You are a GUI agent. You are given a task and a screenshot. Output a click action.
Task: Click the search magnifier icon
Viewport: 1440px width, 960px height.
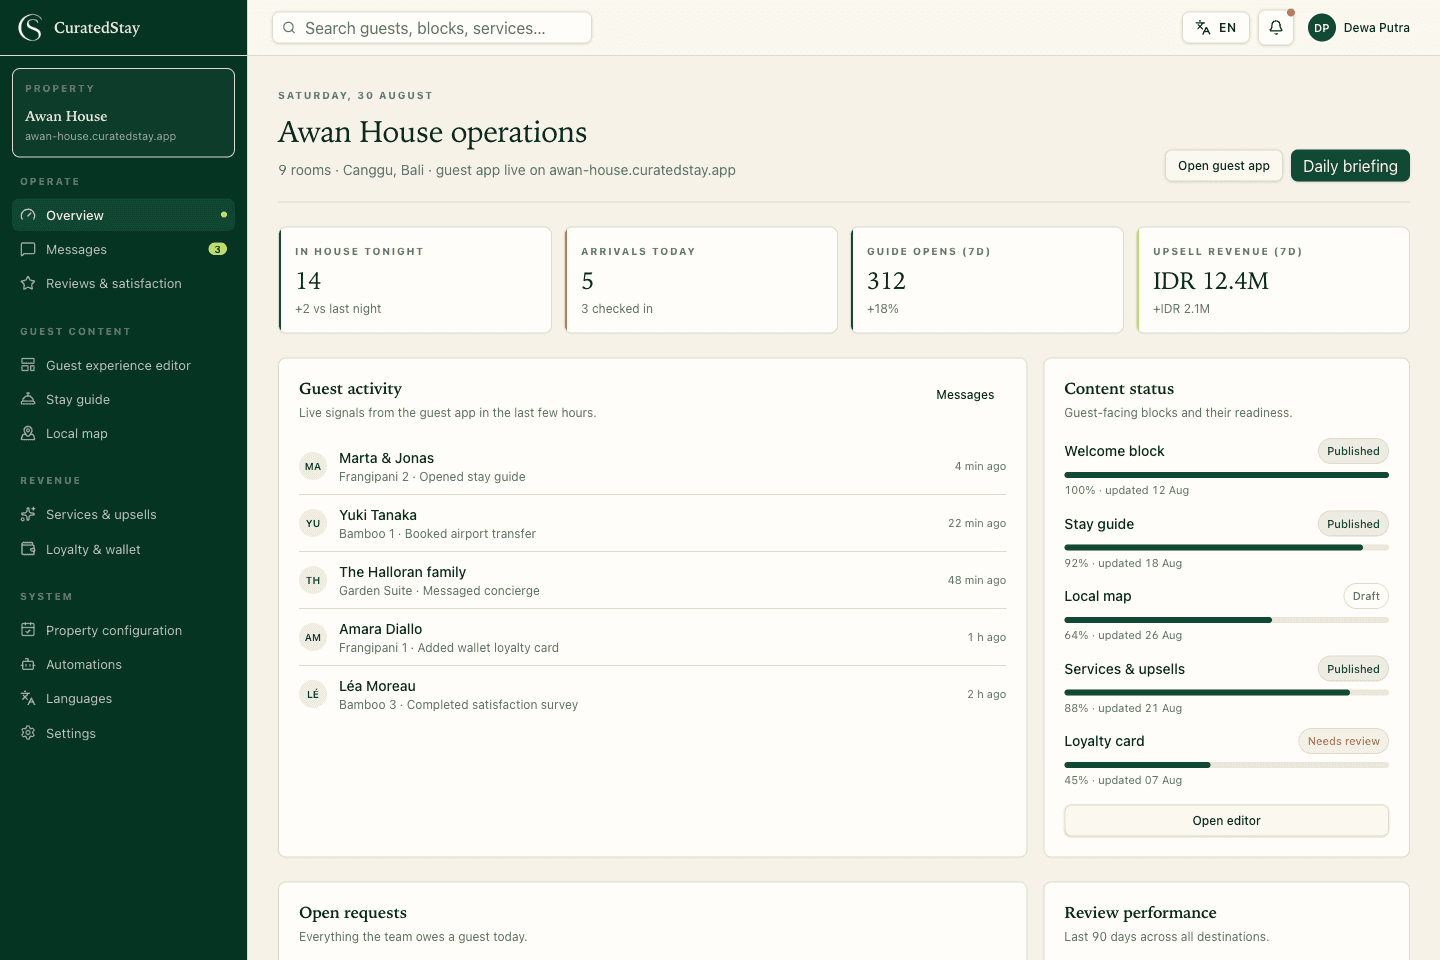tap(289, 28)
